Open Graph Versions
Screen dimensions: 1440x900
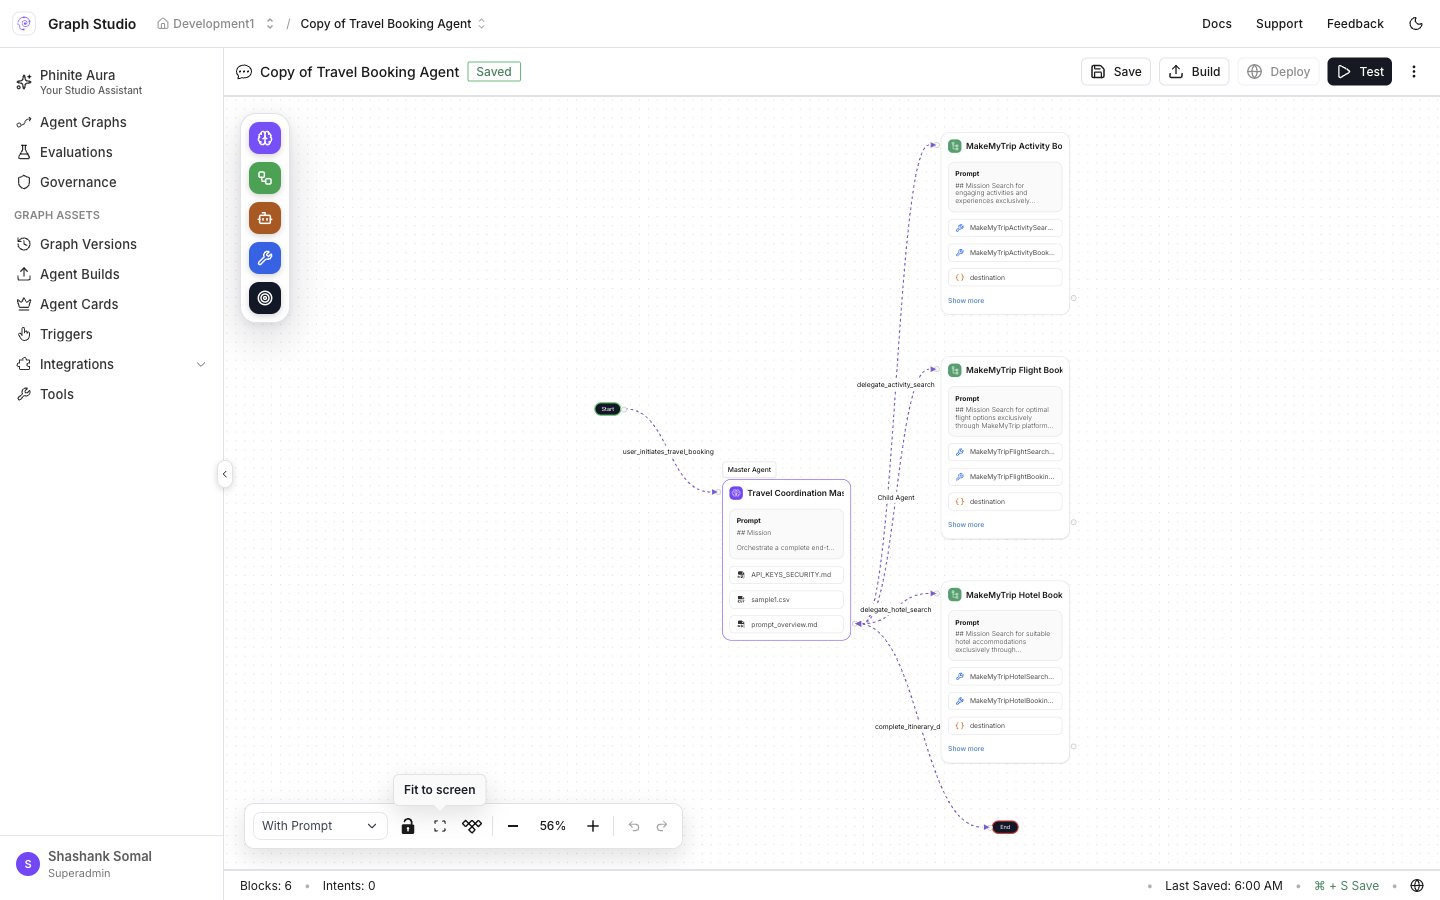111,244
